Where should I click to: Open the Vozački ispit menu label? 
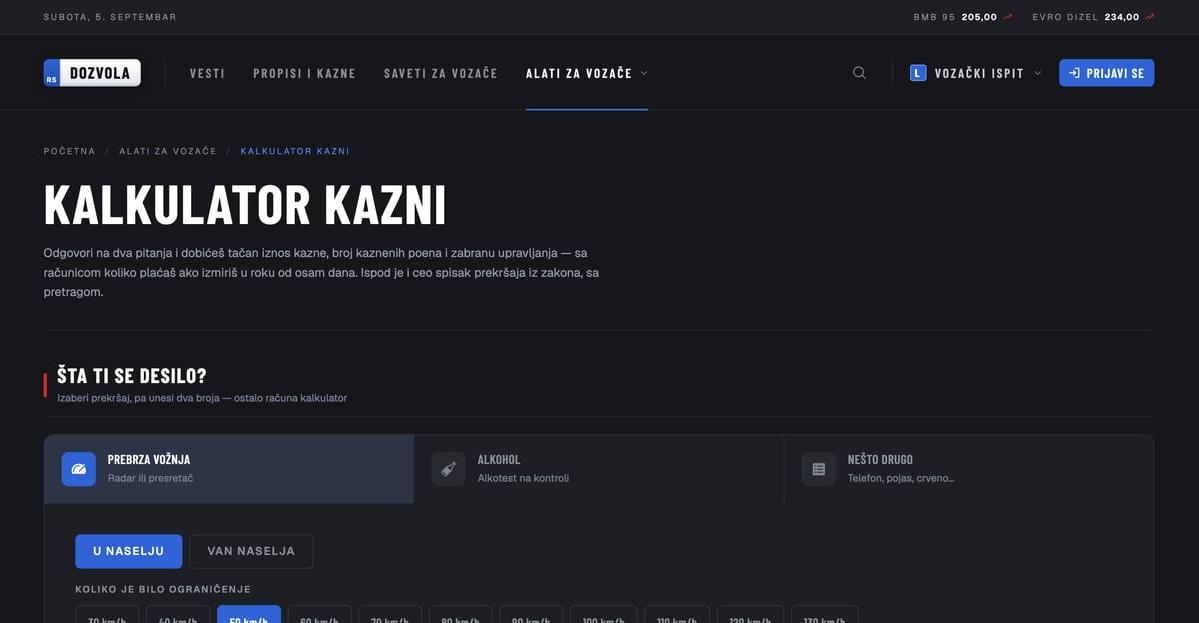tap(979, 73)
